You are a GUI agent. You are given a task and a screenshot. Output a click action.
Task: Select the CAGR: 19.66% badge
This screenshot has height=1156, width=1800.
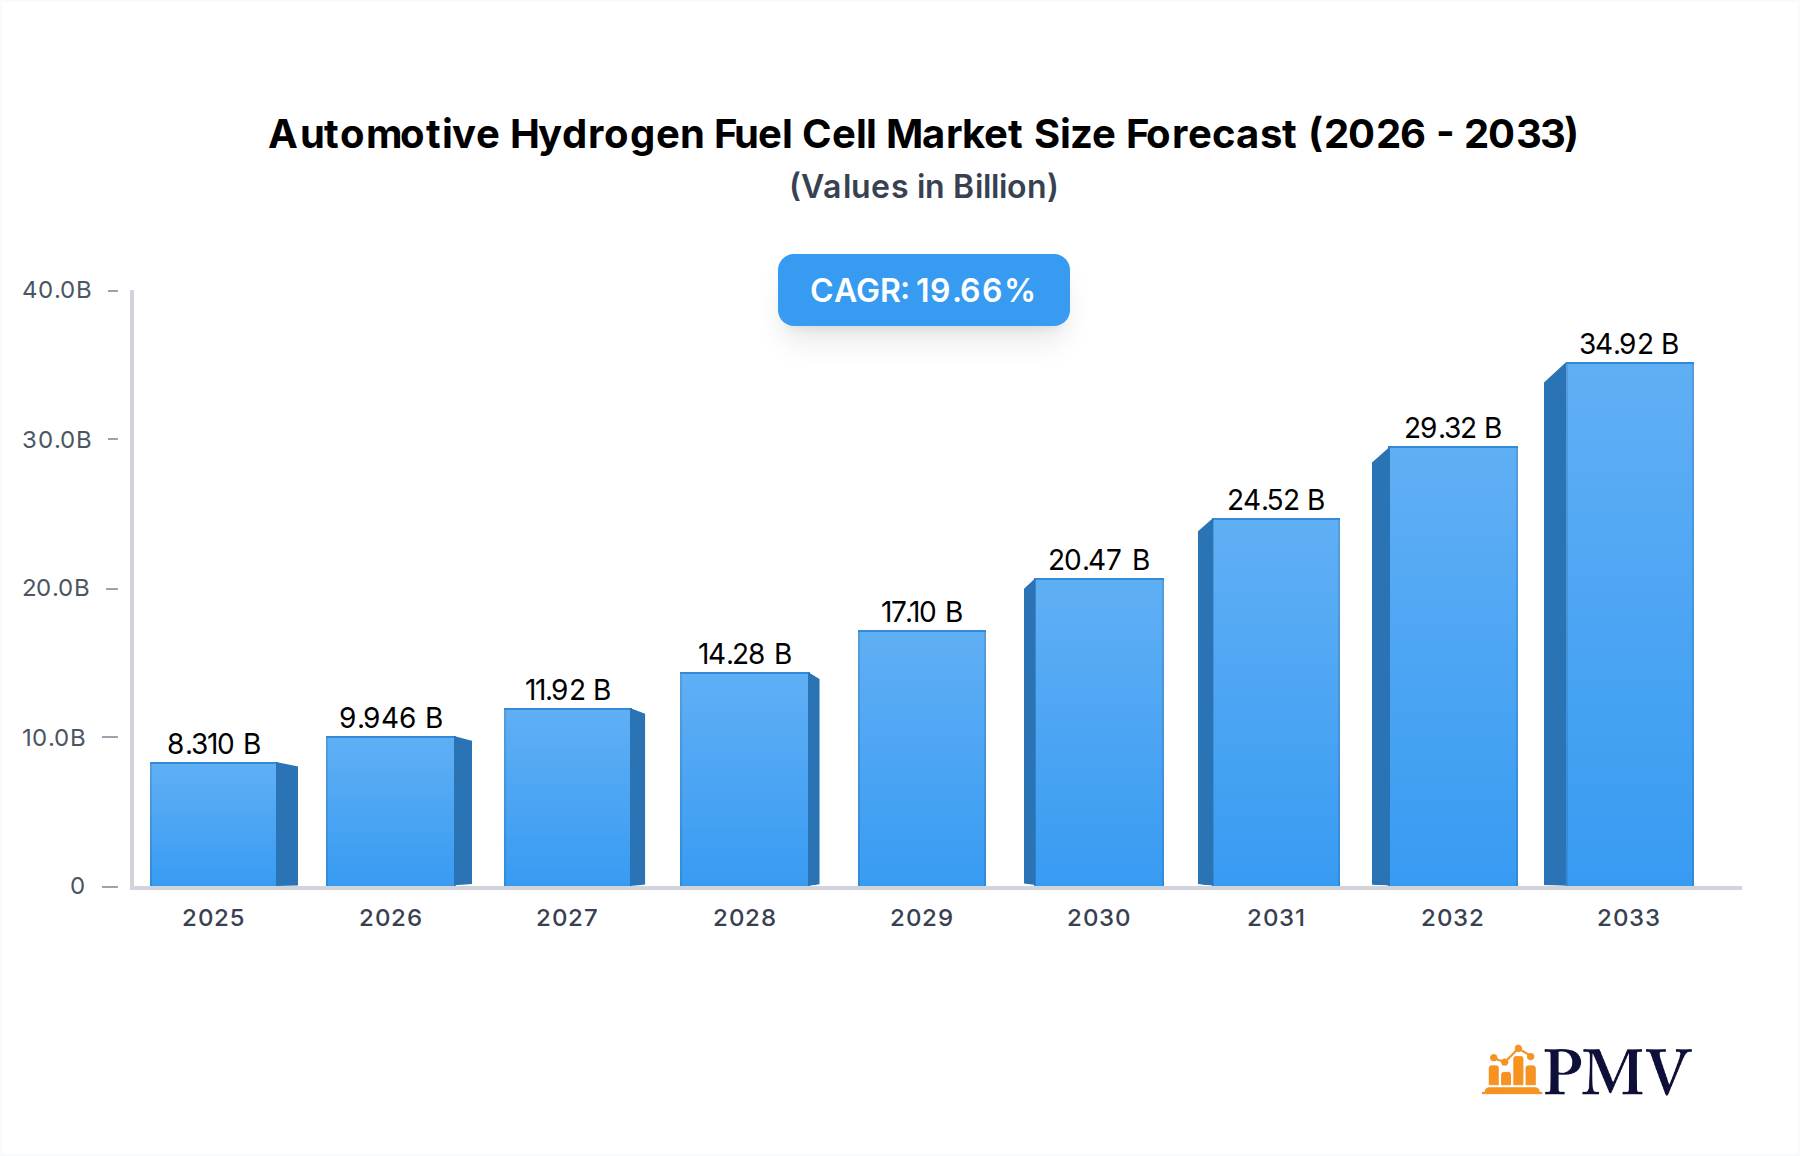(x=922, y=291)
